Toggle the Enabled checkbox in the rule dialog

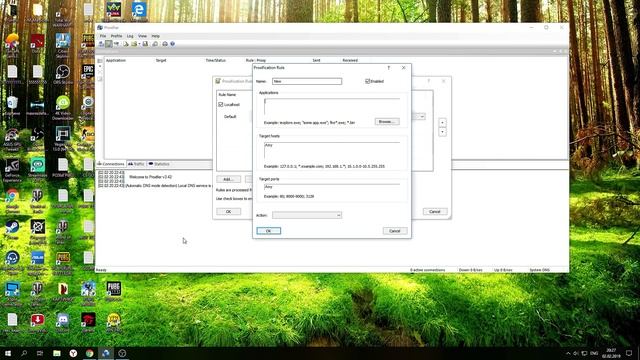click(368, 81)
